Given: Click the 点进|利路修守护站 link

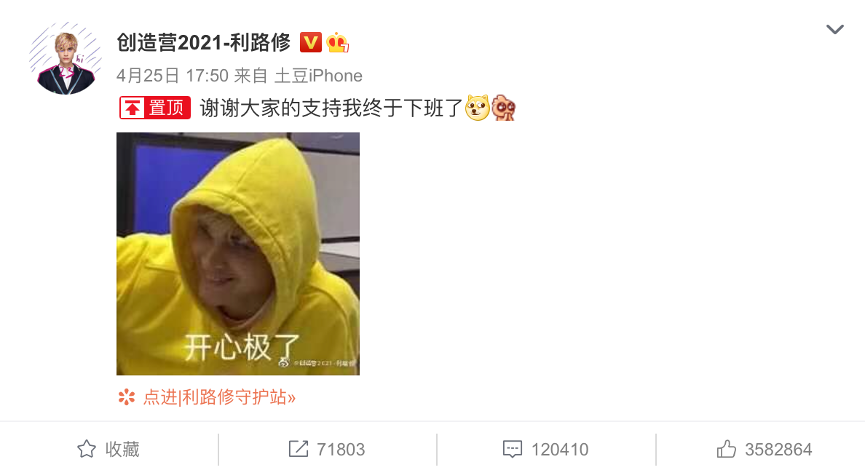Looking at the screenshot, I should [x=219, y=397].
